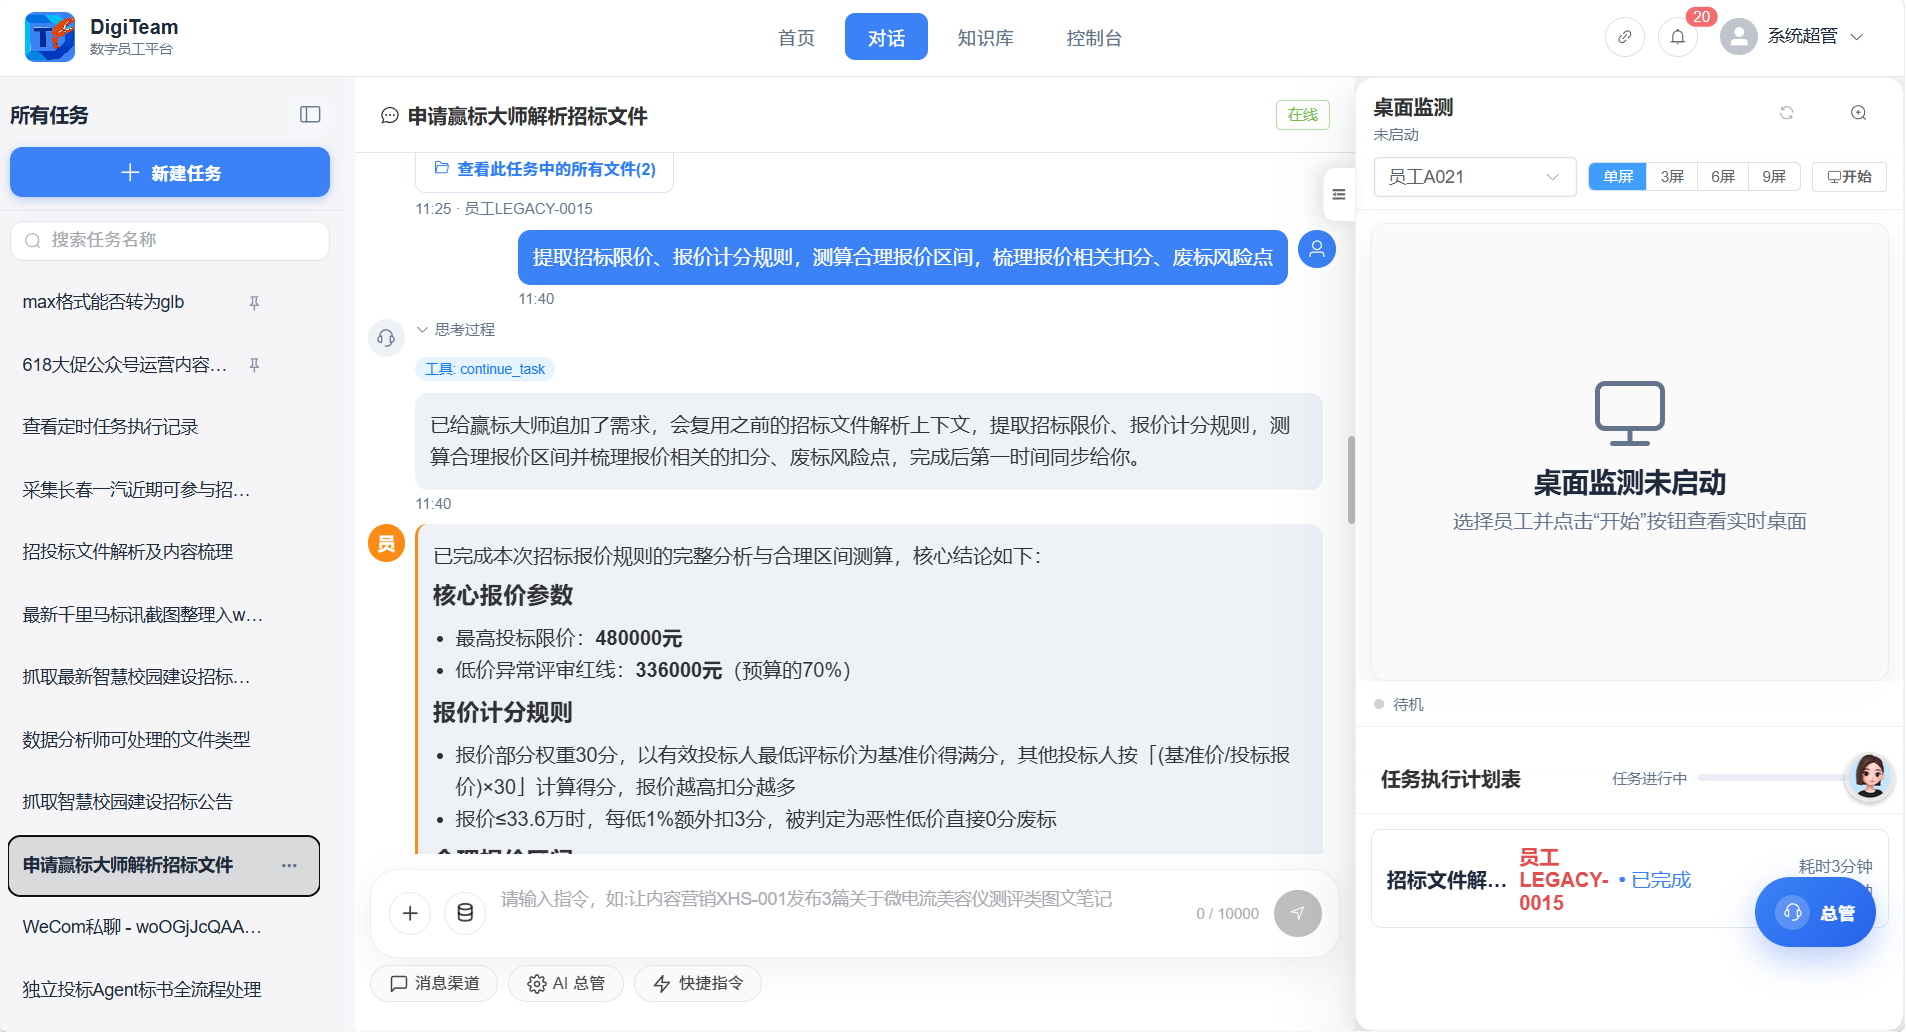Image resolution: width=1907 pixels, height=1032 pixels.
Task: Select 单屏 screen layout
Action: coord(1618,177)
